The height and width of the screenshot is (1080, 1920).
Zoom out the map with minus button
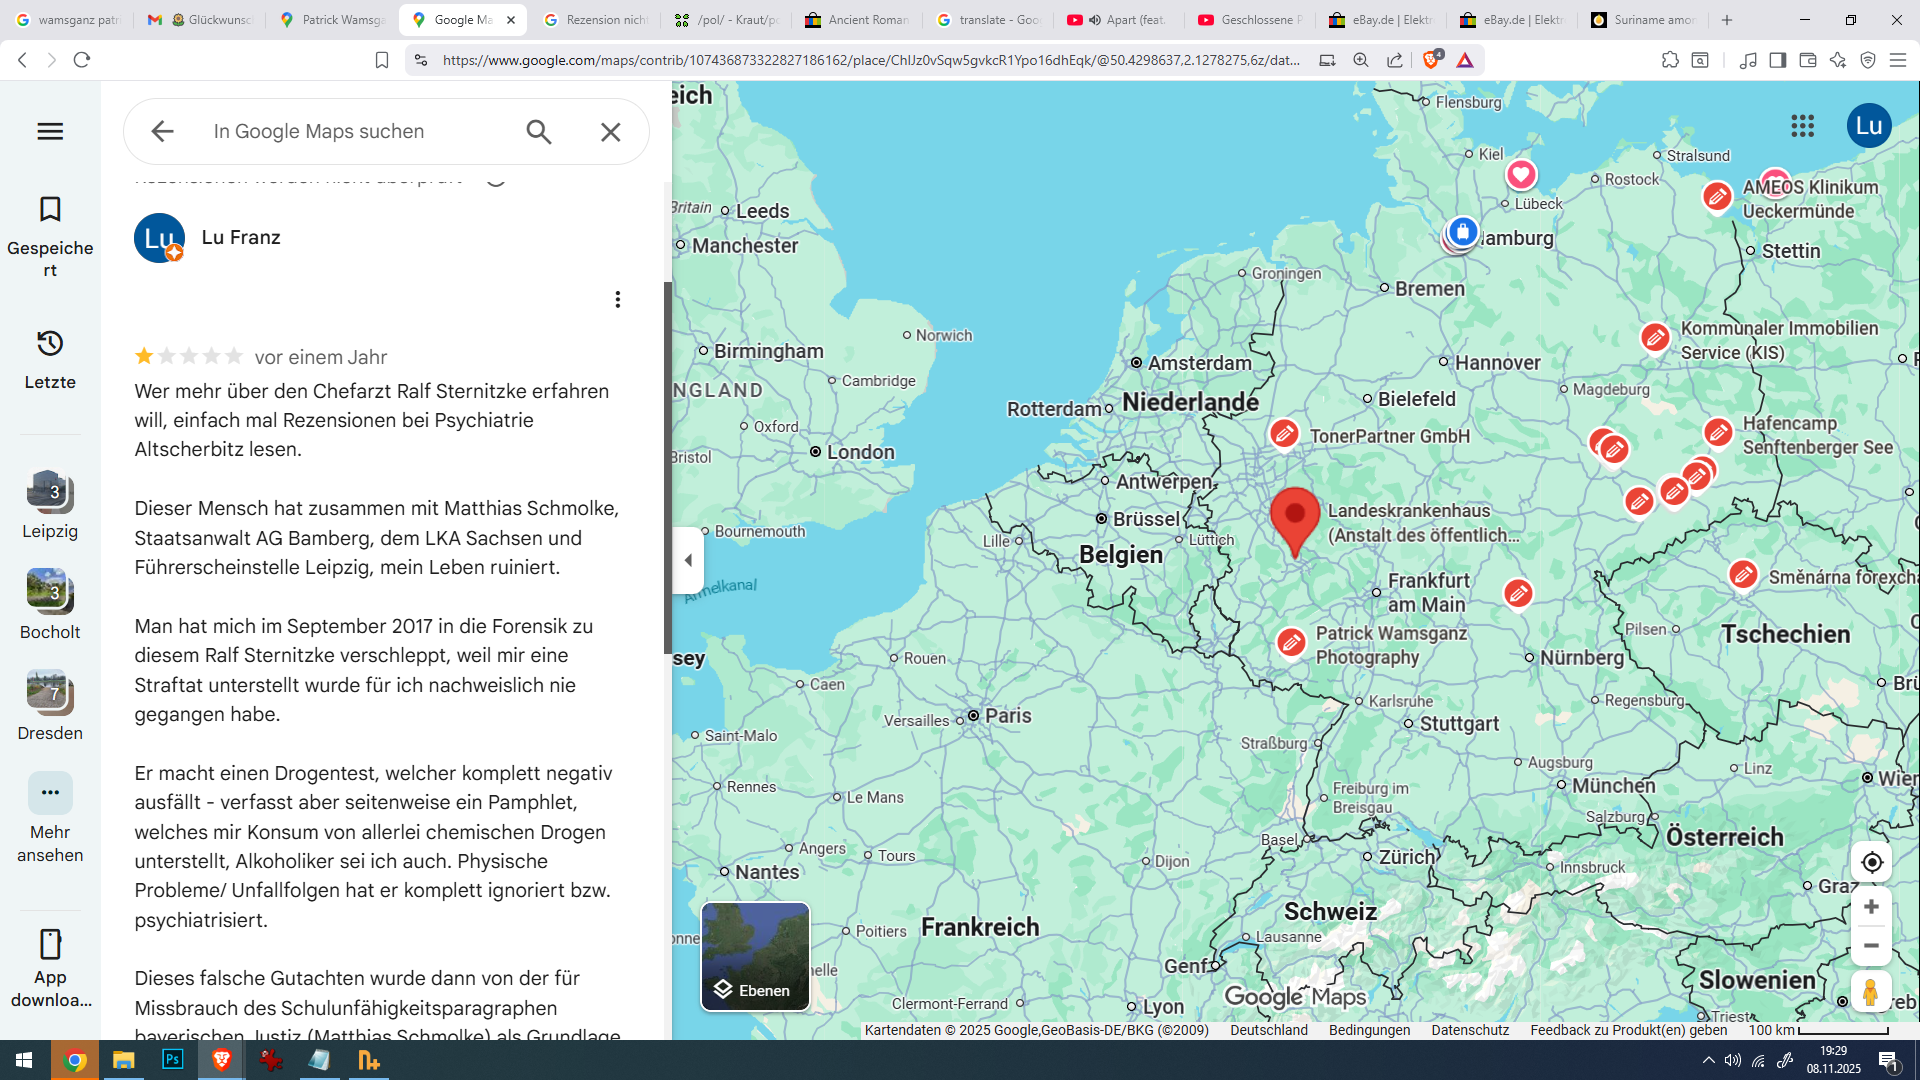(x=1871, y=946)
